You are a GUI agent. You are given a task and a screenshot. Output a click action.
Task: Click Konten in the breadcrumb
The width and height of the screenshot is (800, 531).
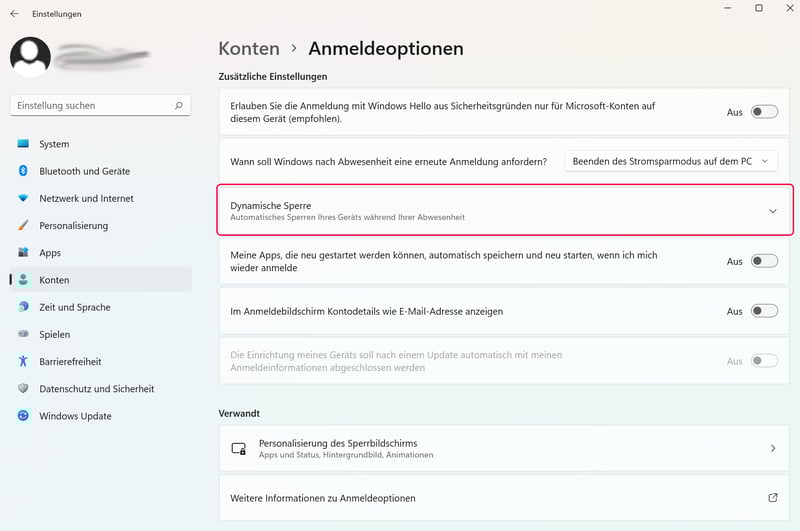[248, 48]
